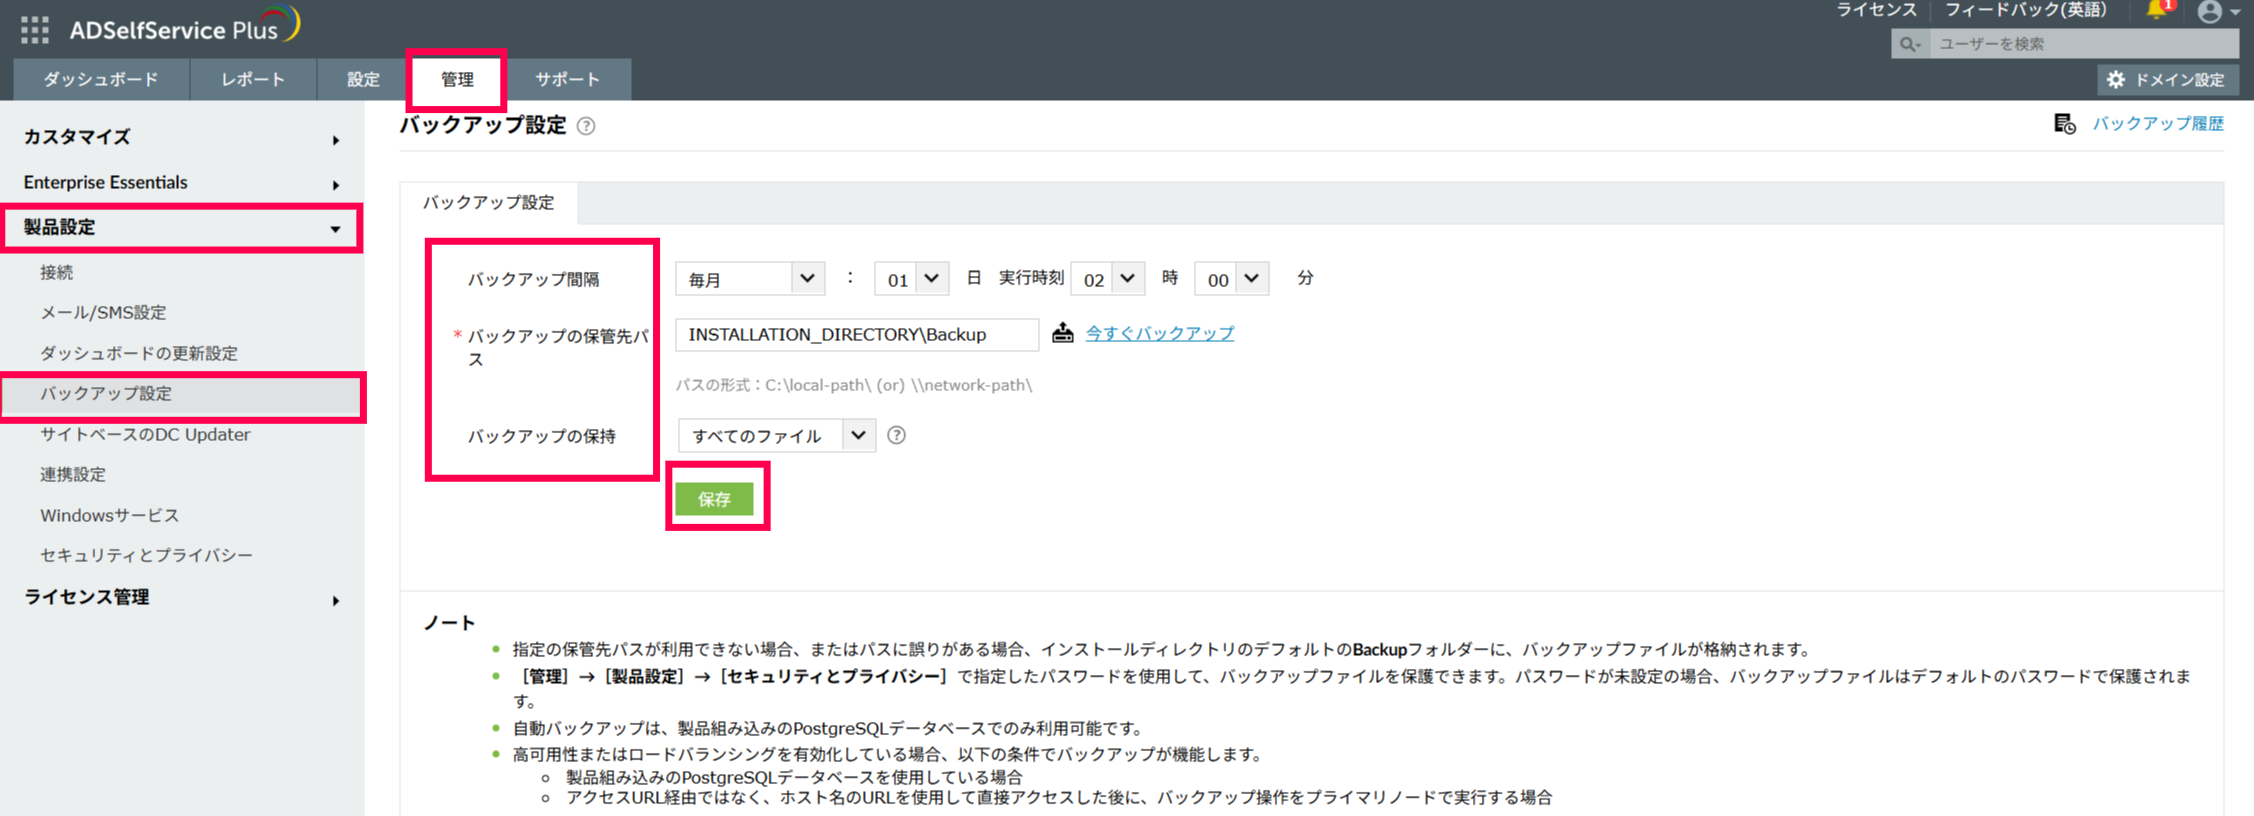This screenshot has height=816, width=2254.
Task: Open 接続 in the sidebar
Action: click(x=57, y=273)
